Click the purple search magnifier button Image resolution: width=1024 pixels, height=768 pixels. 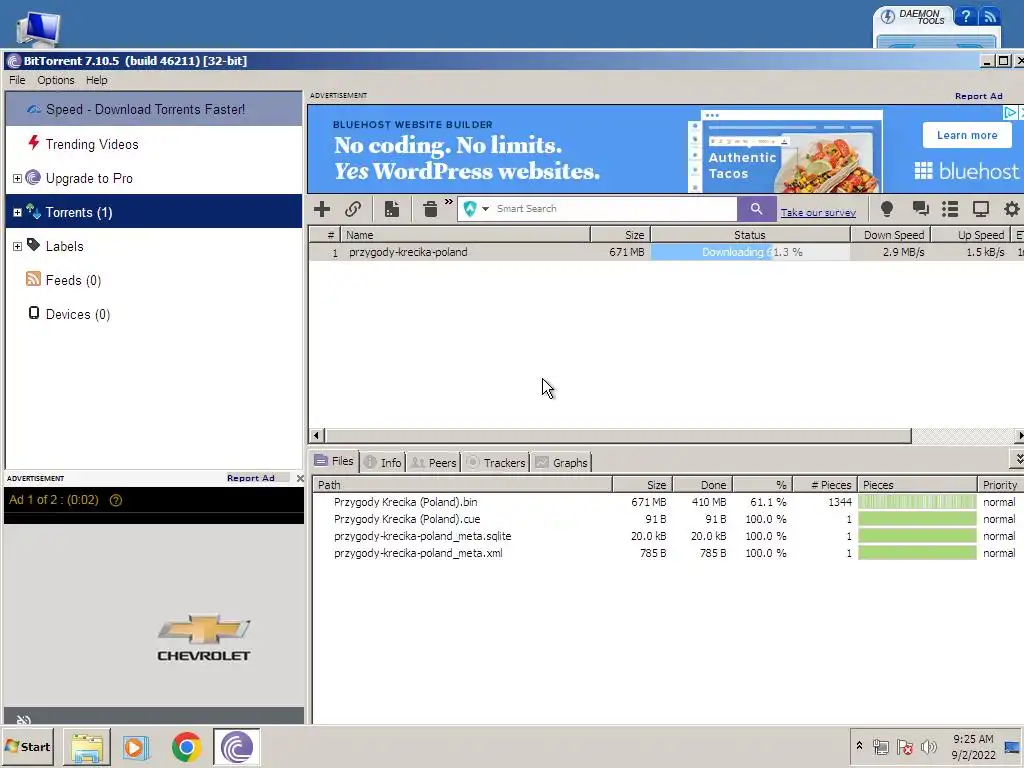pos(756,209)
